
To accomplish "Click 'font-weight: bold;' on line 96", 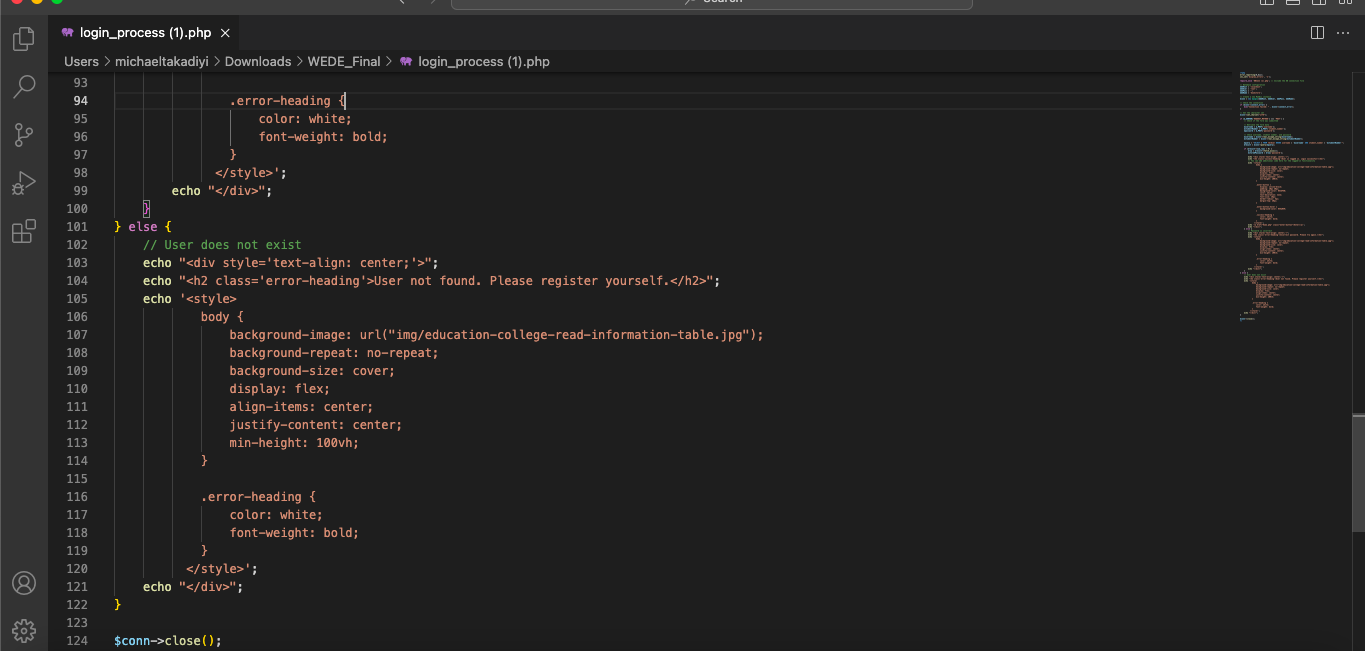I will tap(323, 137).
